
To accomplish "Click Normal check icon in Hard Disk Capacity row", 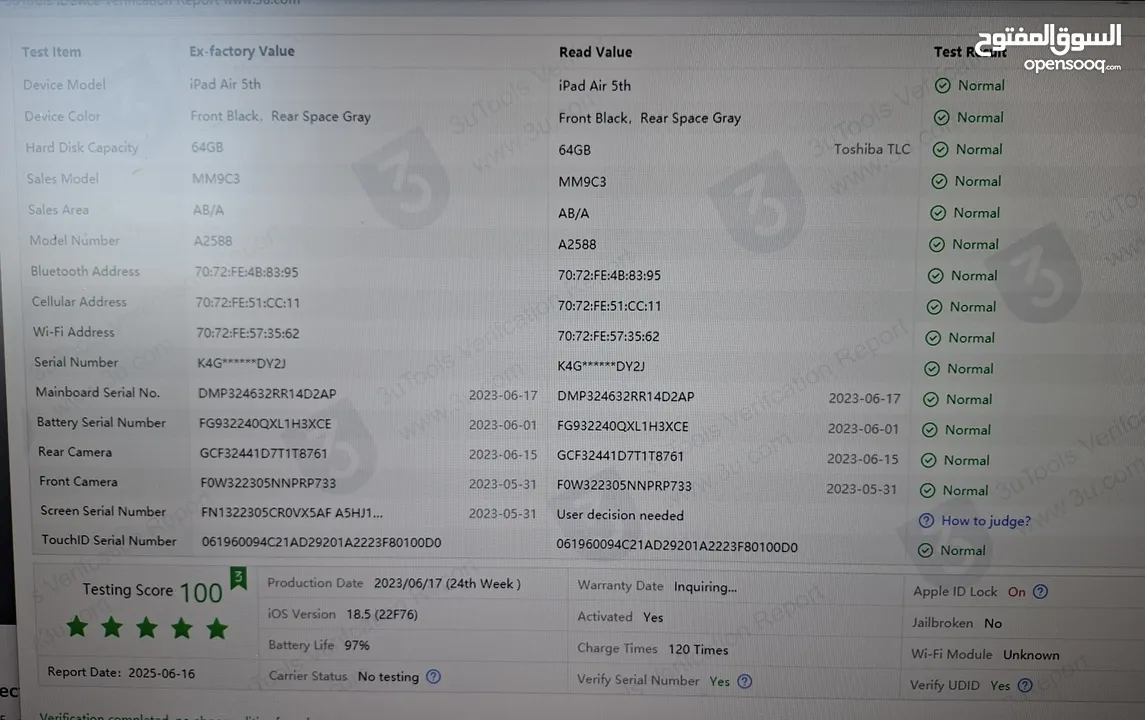I will (941, 150).
